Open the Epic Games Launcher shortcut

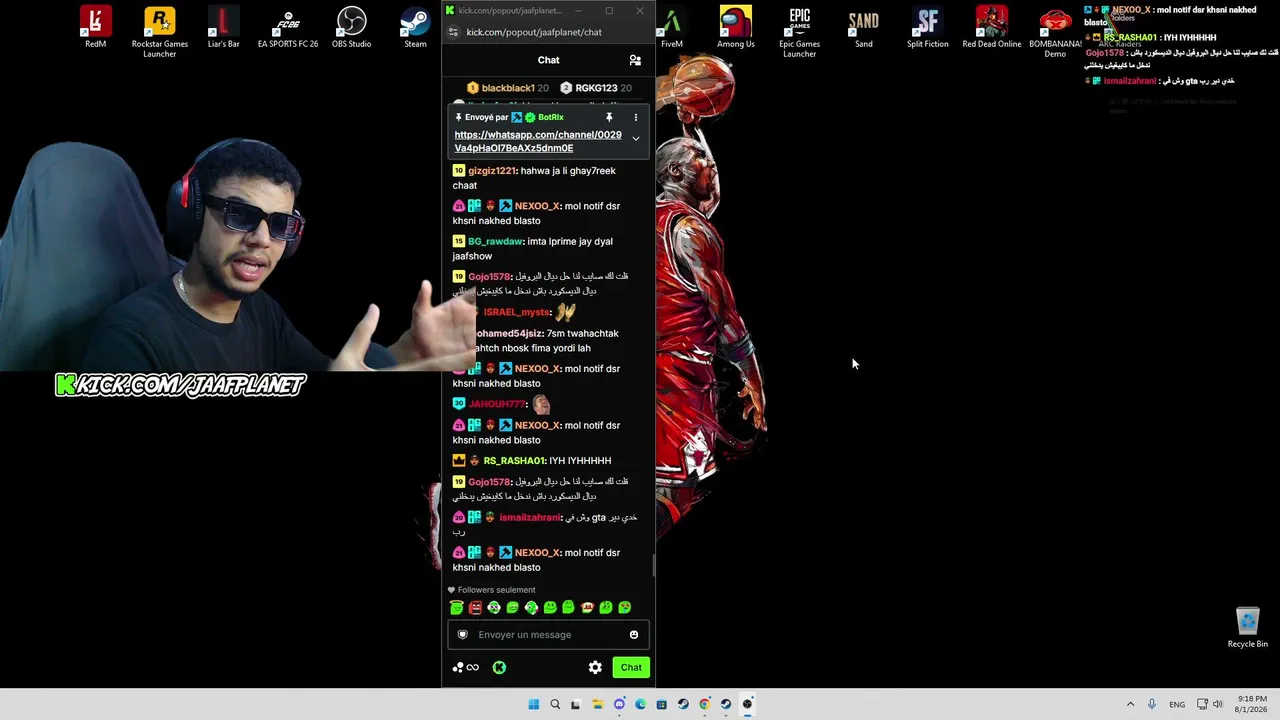point(800,32)
